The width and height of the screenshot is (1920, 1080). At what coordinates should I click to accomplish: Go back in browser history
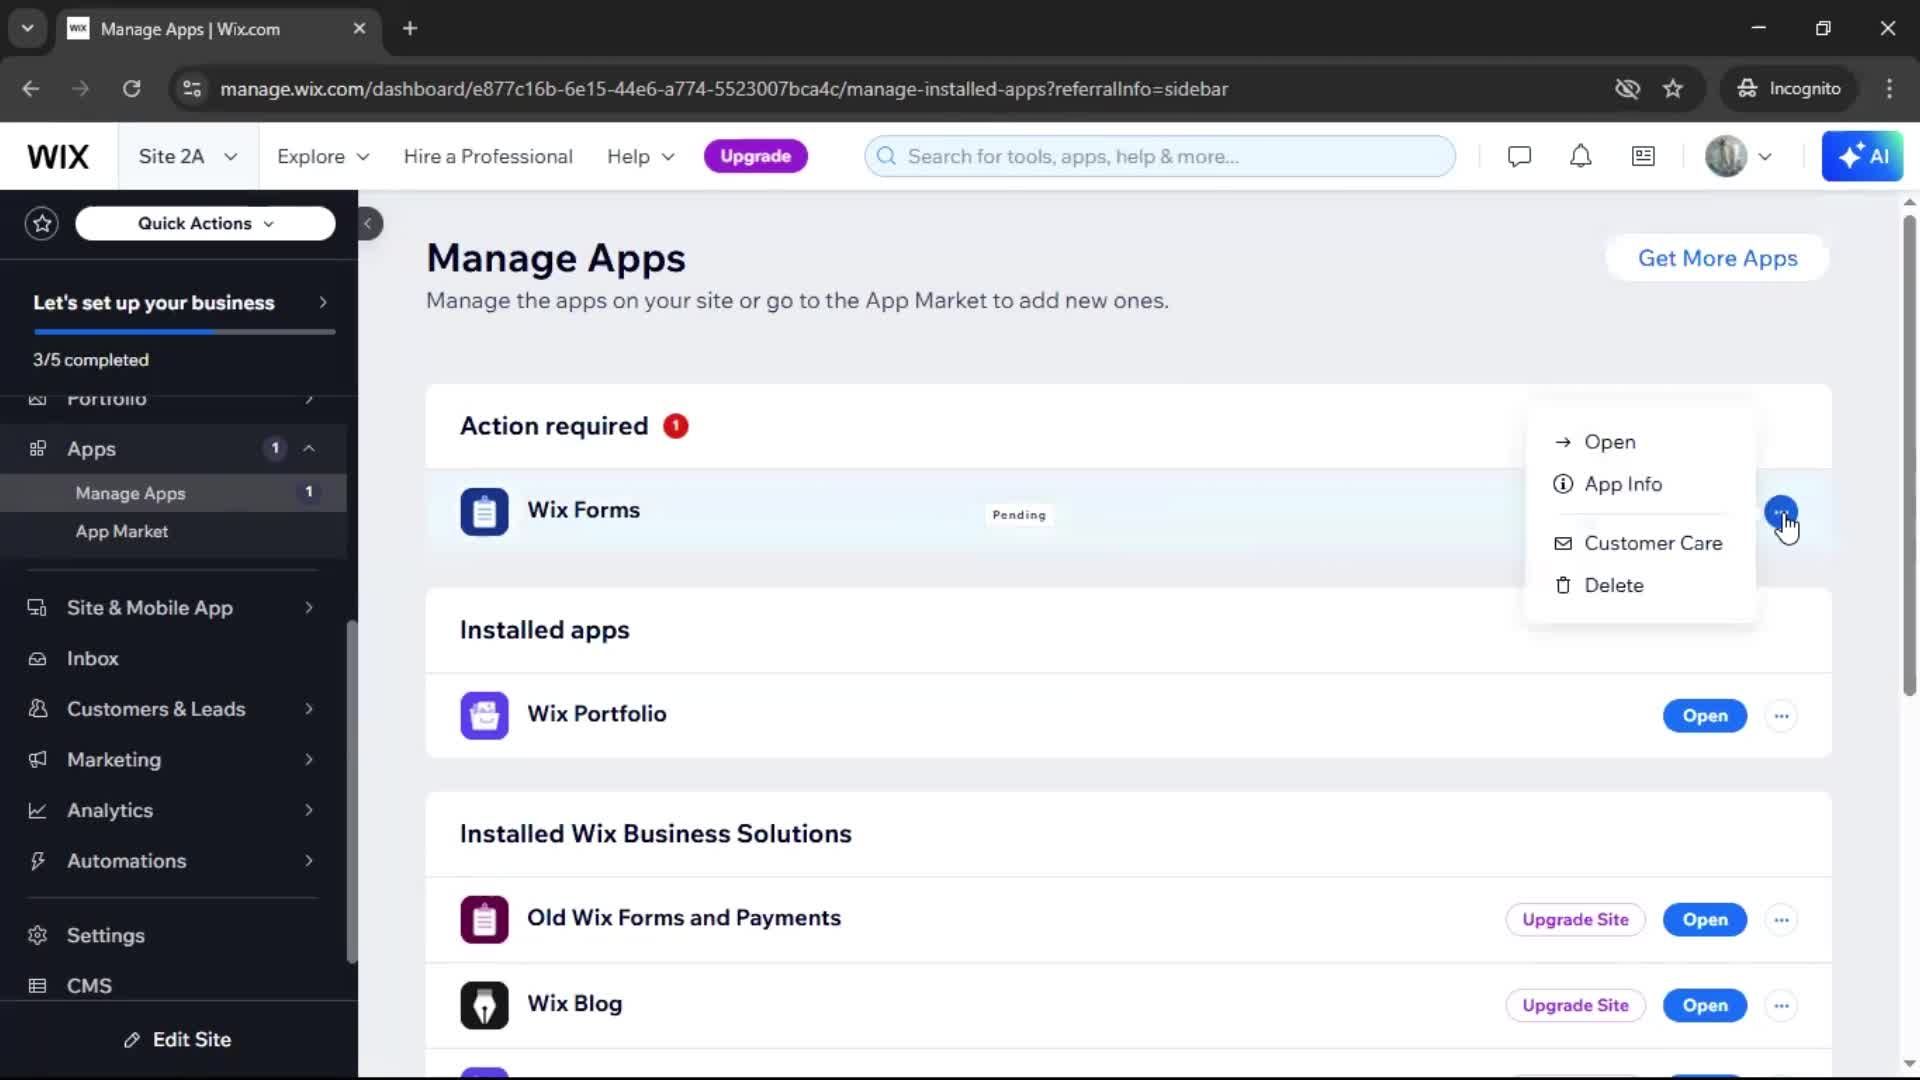(x=31, y=89)
